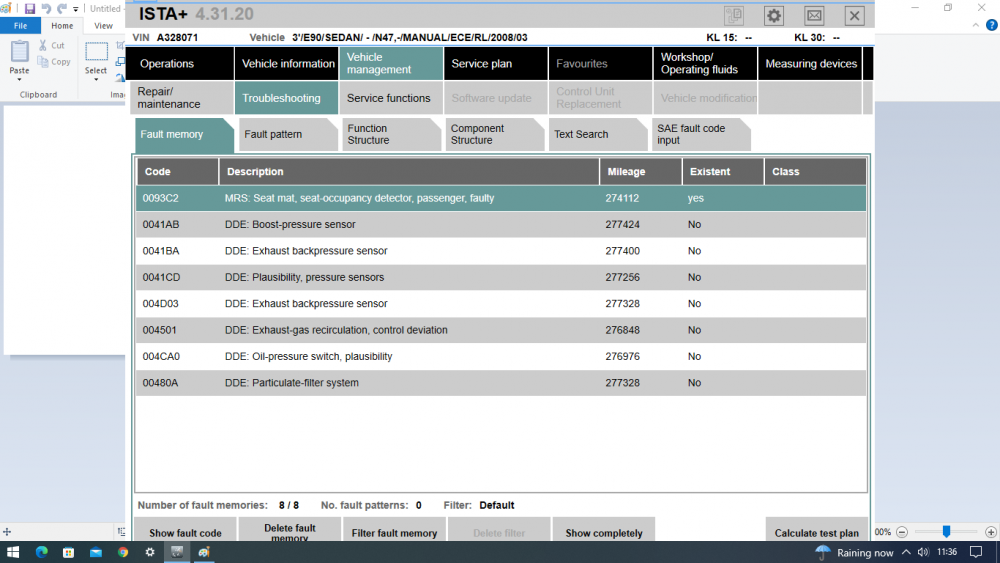Click the Paint save icon
Viewport: 1000px width, 563px height.
click(x=29, y=8)
